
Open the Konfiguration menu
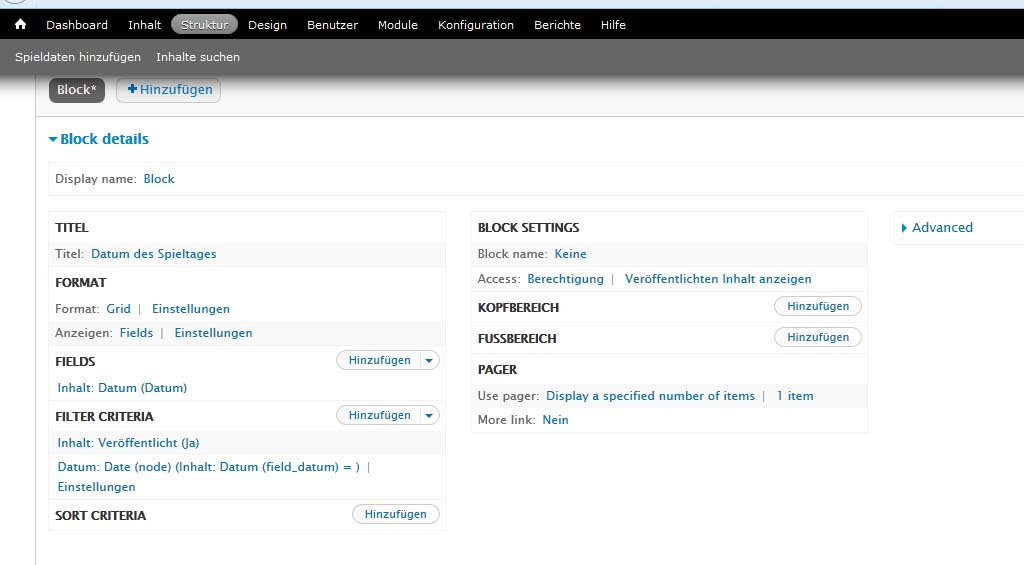pyautogui.click(x=475, y=25)
